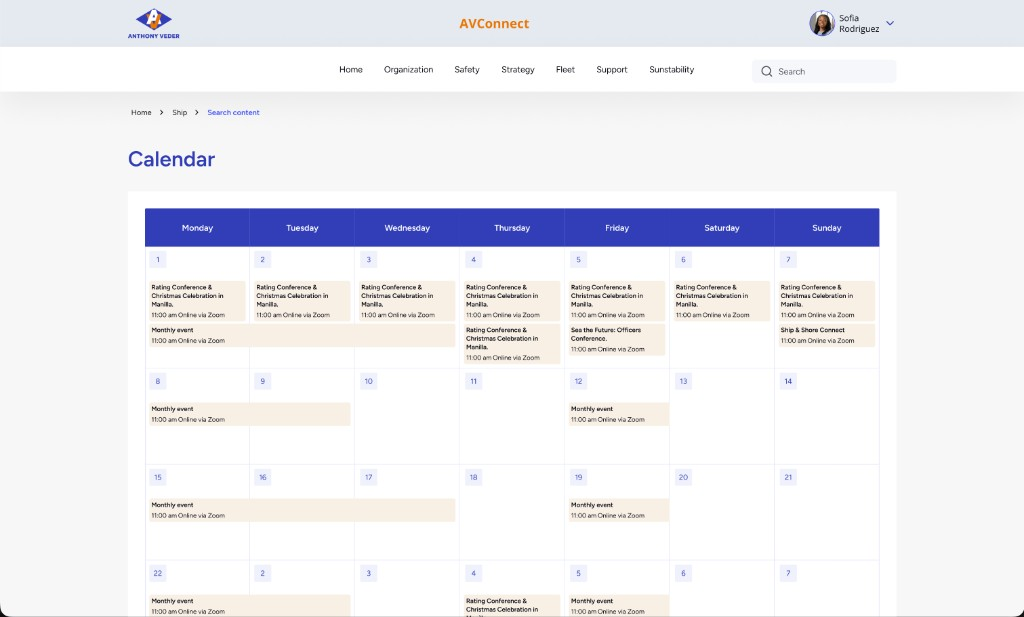Open the Sunstability menu item
Viewport: 1024px width, 617px height.
tap(671, 69)
